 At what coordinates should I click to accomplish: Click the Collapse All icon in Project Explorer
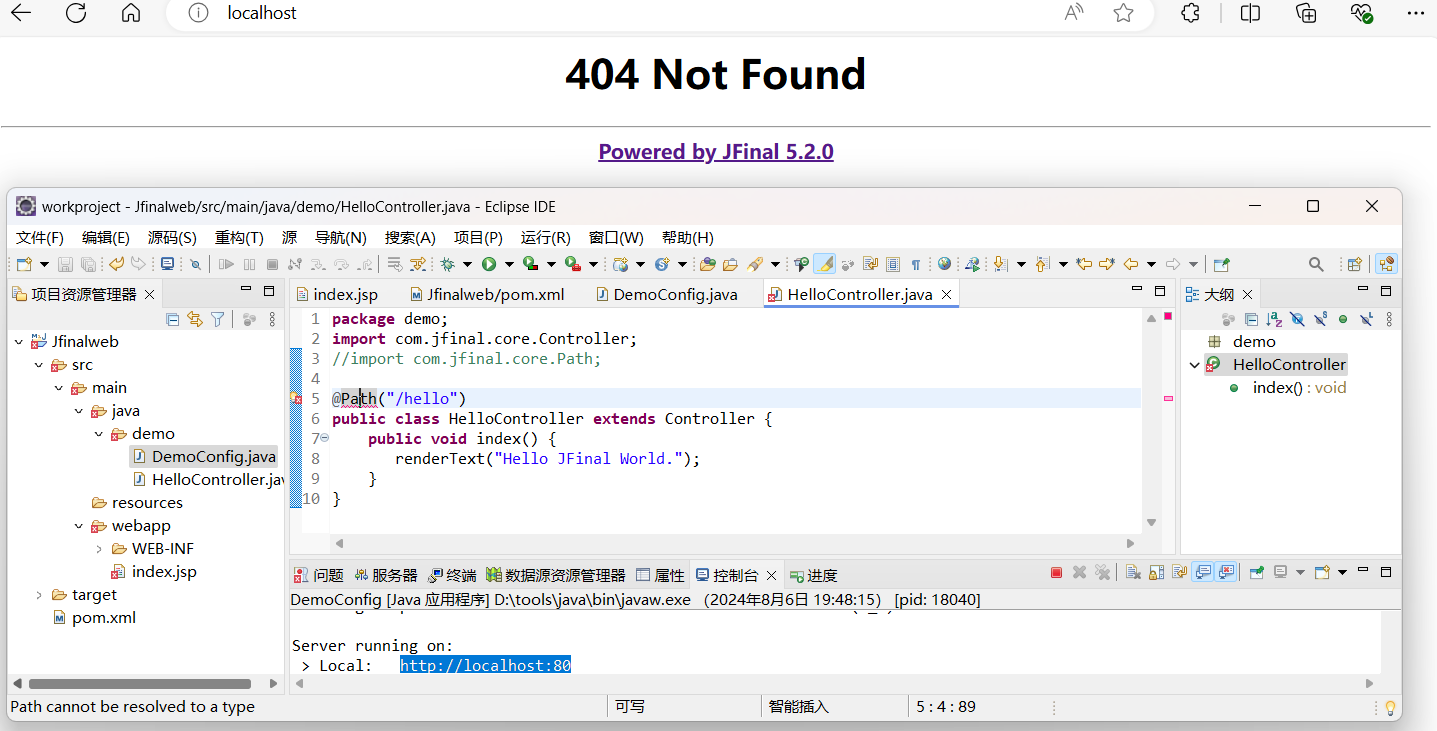point(172,319)
